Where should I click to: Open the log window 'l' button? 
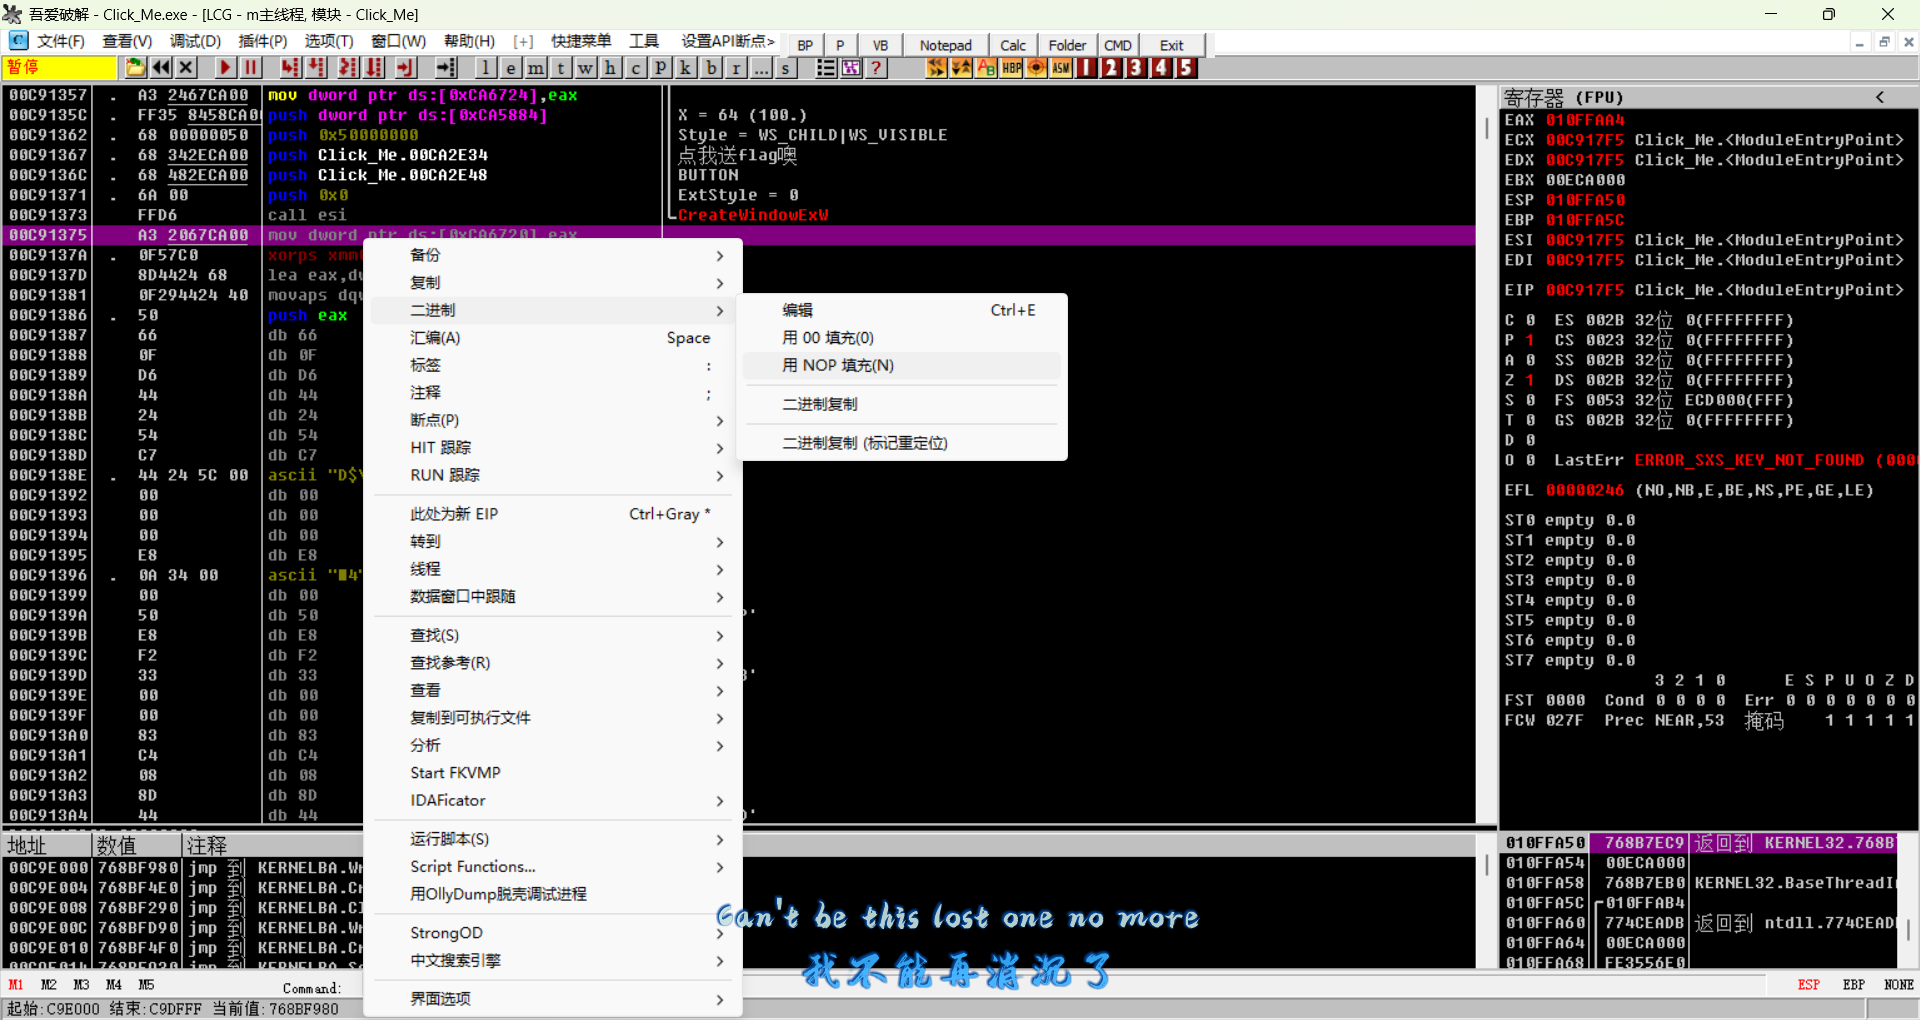coord(485,67)
